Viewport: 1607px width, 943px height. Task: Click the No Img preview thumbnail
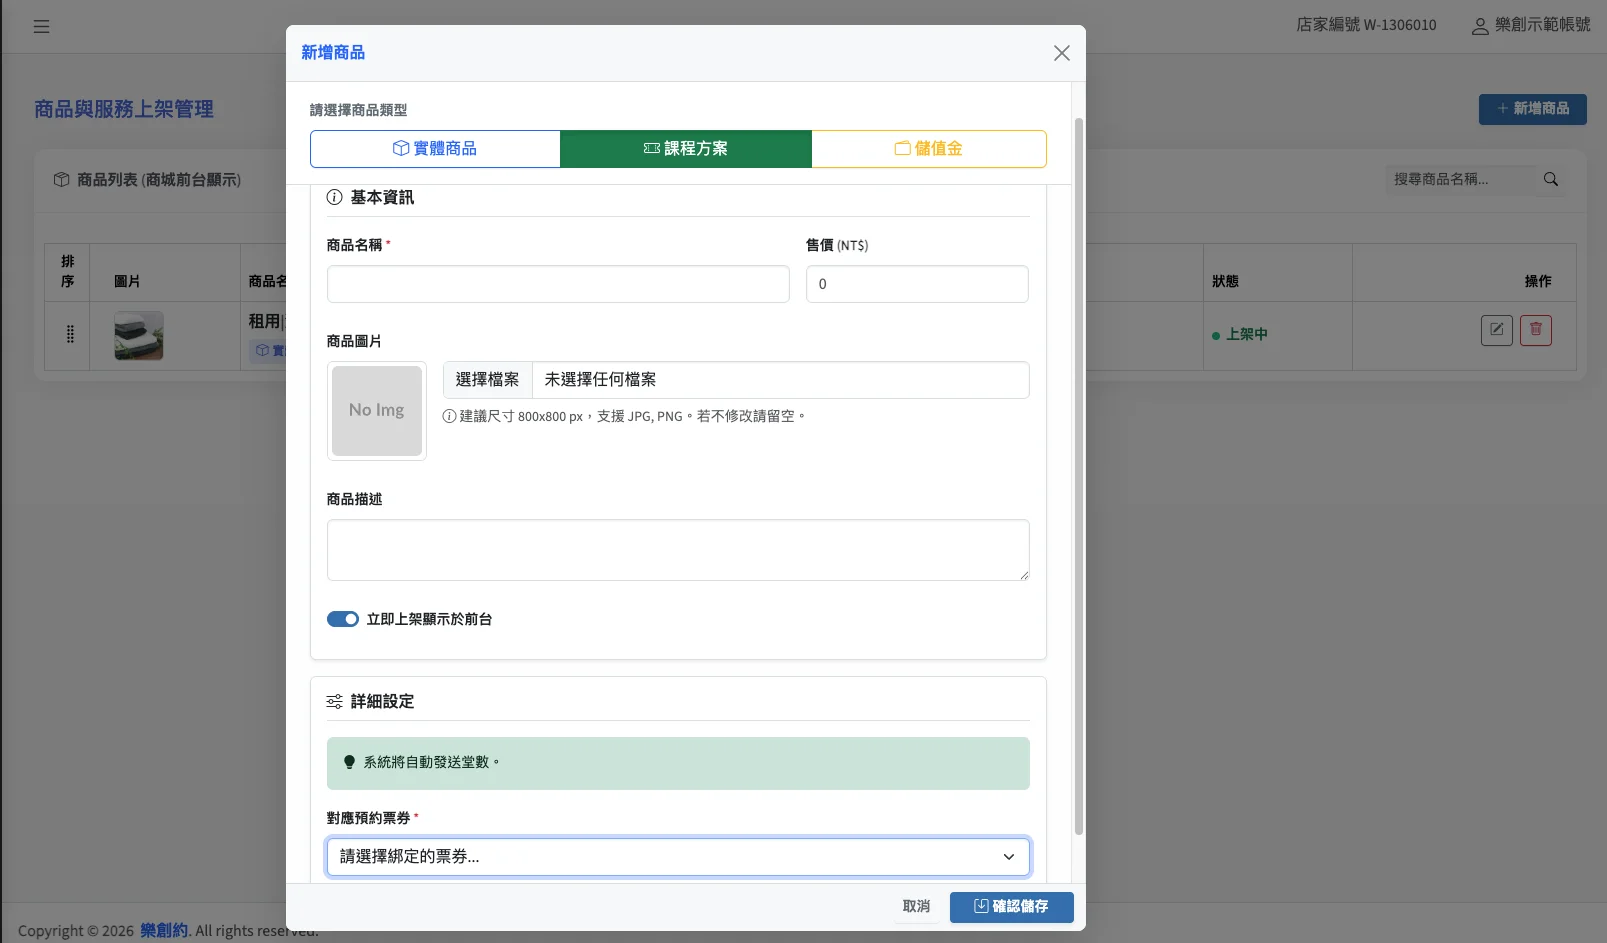[x=377, y=411]
